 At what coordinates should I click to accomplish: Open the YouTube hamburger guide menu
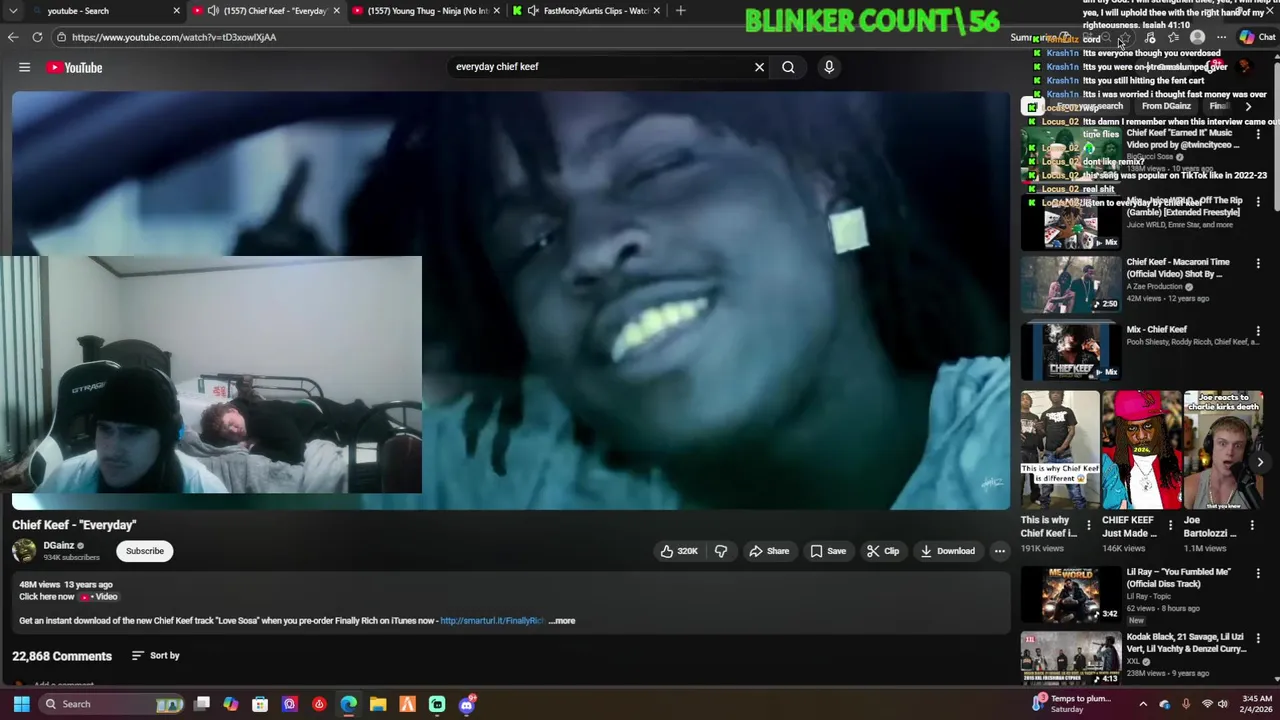pyautogui.click(x=24, y=67)
